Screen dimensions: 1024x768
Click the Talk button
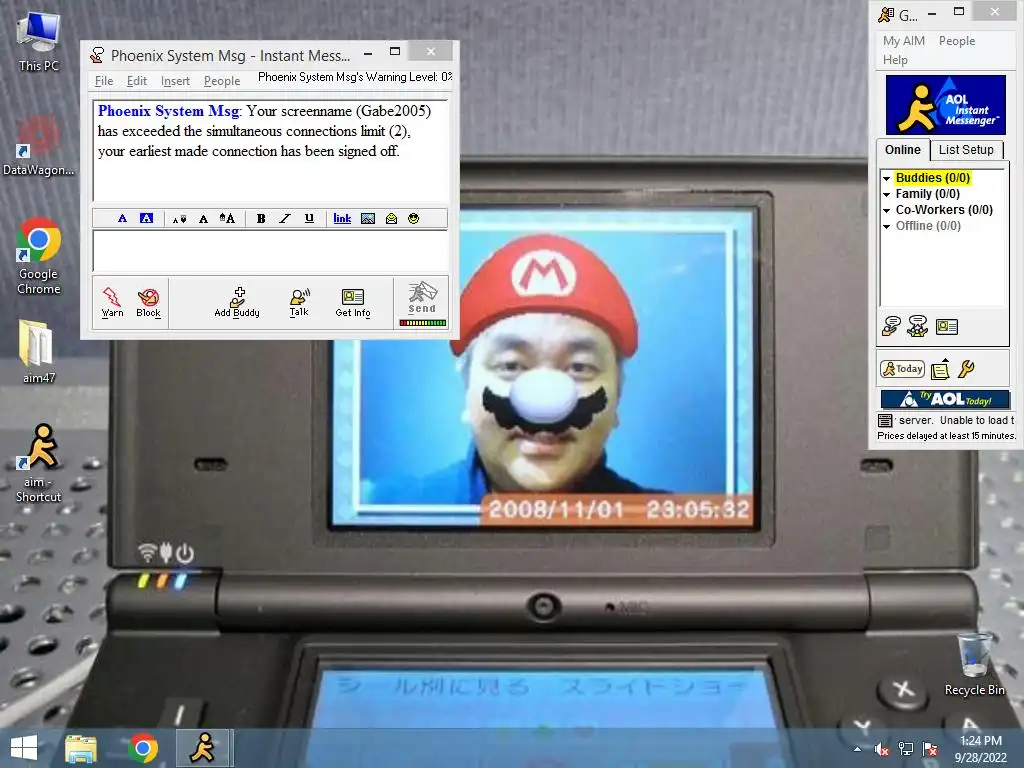tap(299, 302)
